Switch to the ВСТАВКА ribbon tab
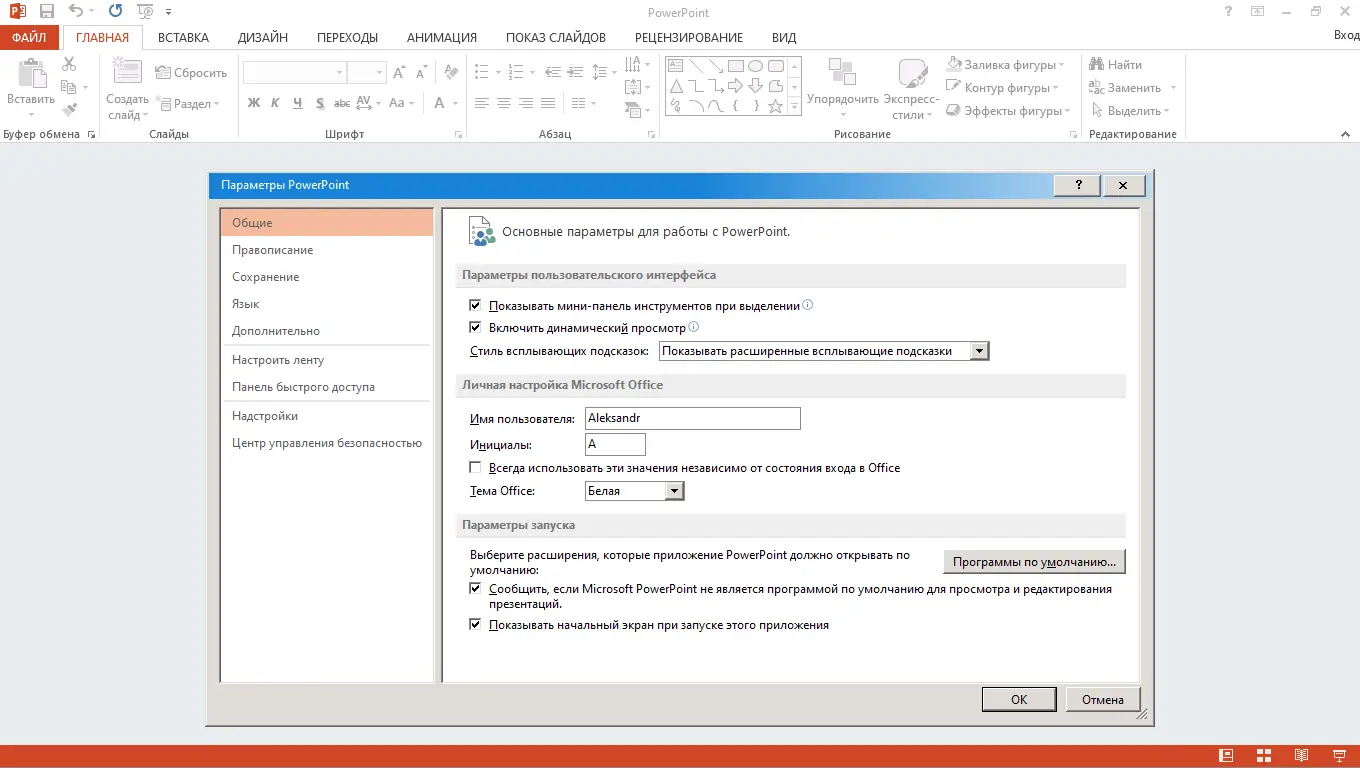Viewport: 1360px width, 768px height. [183, 38]
